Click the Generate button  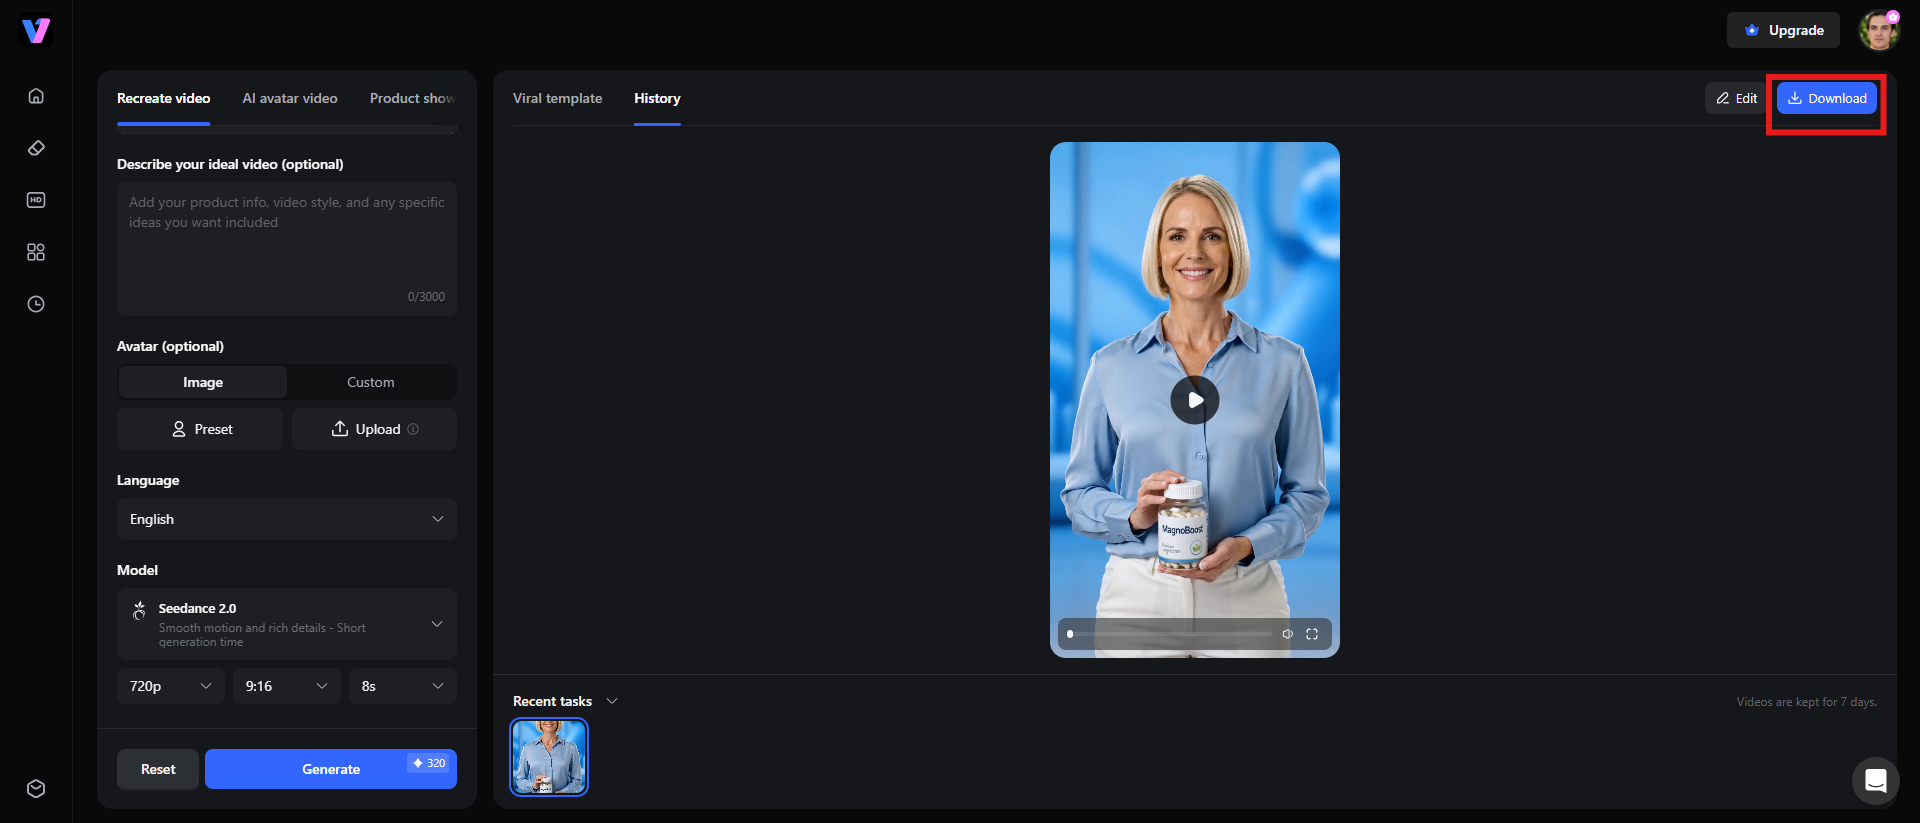click(x=331, y=769)
